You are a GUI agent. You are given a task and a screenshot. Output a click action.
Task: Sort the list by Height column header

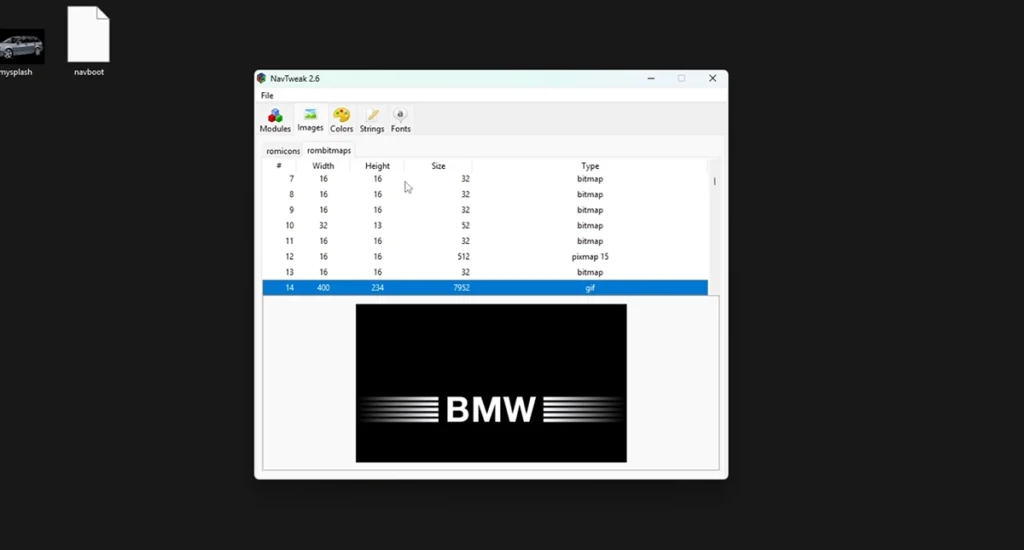pos(377,166)
